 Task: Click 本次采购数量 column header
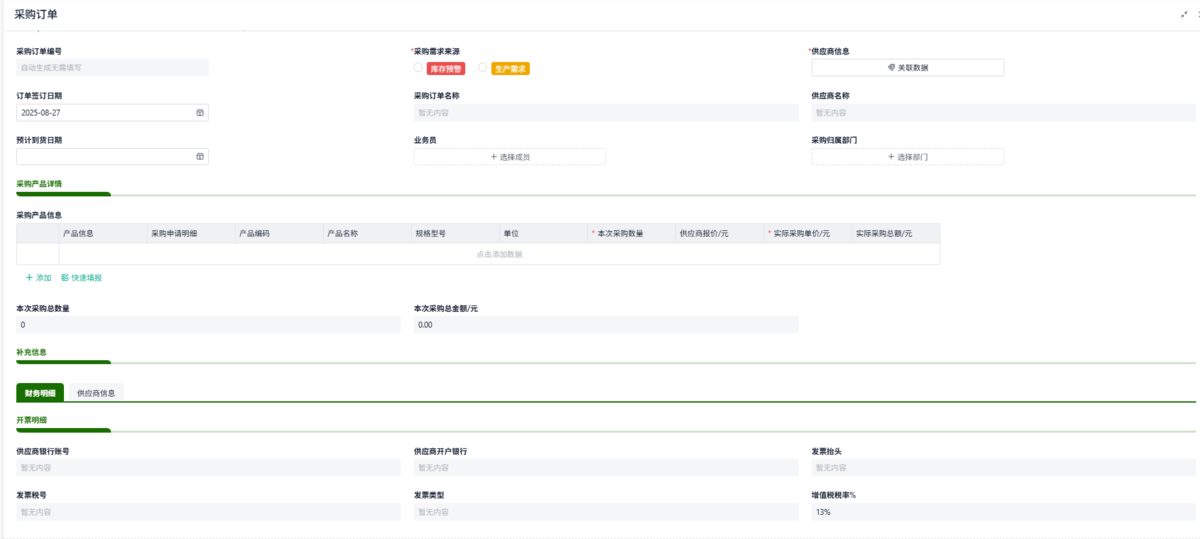coord(631,233)
